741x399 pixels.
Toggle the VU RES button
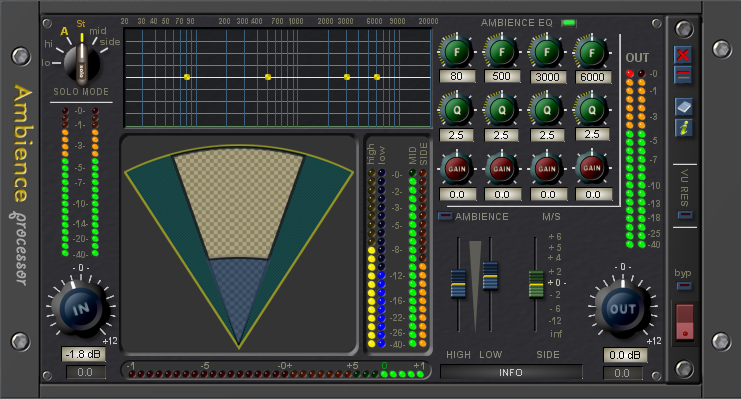[685, 215]
